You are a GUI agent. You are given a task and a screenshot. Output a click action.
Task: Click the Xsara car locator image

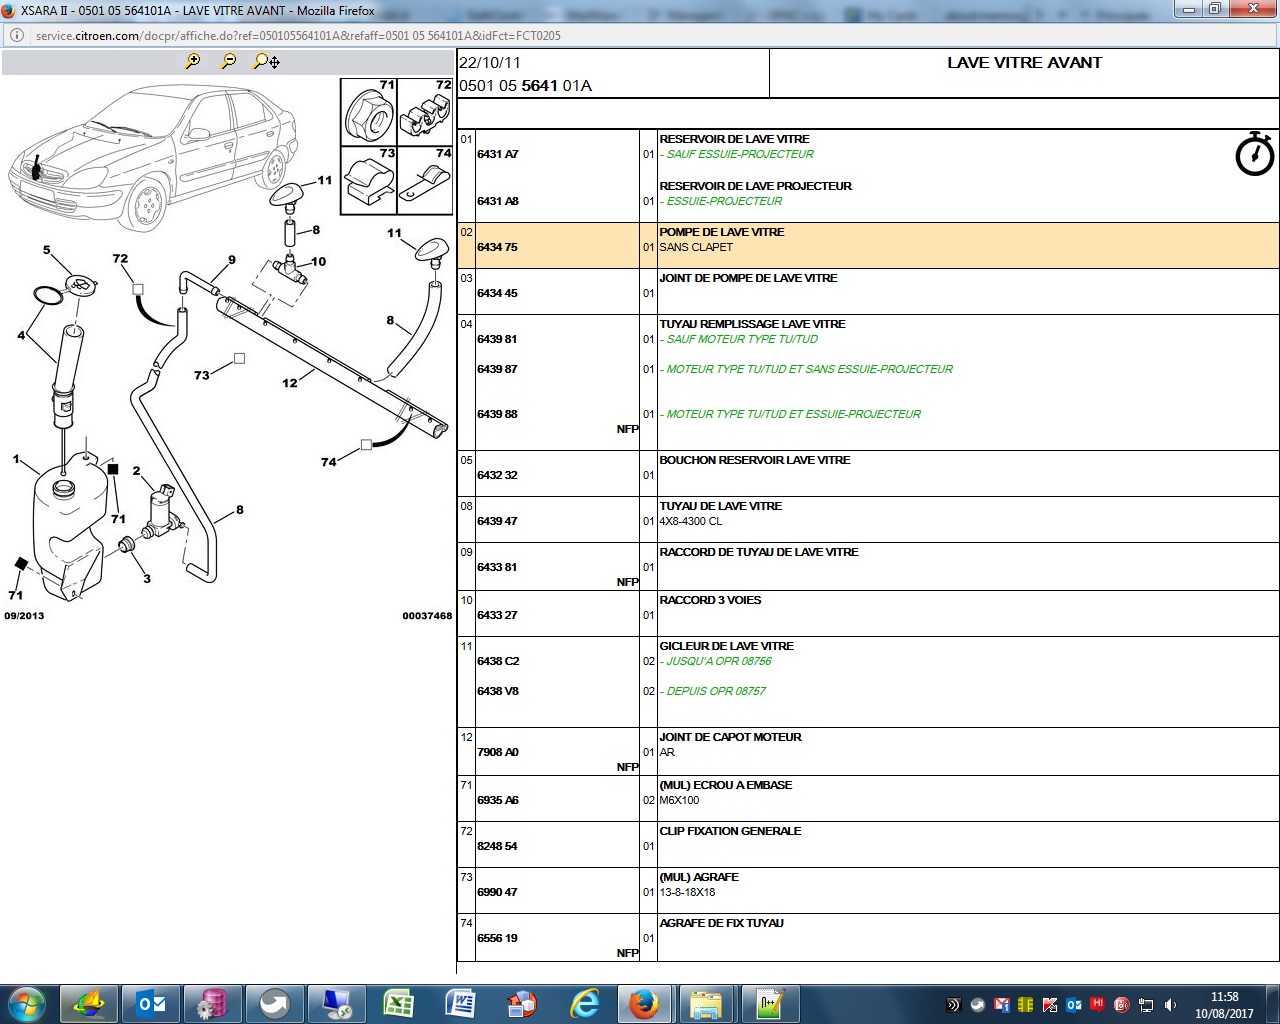(153, 156)
